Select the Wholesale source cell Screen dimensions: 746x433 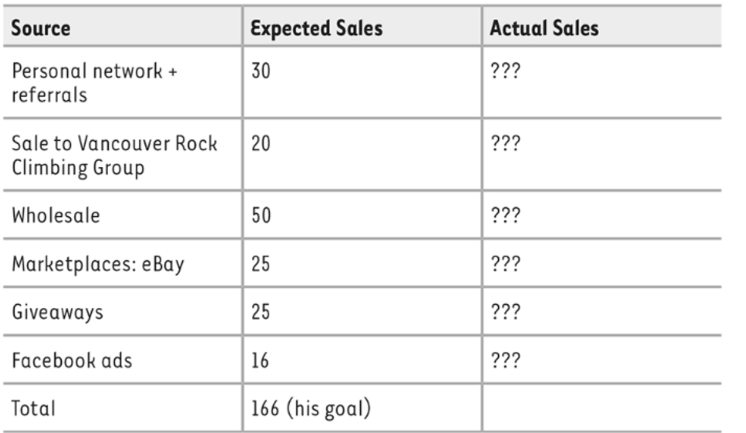click(x=56, y=215)
